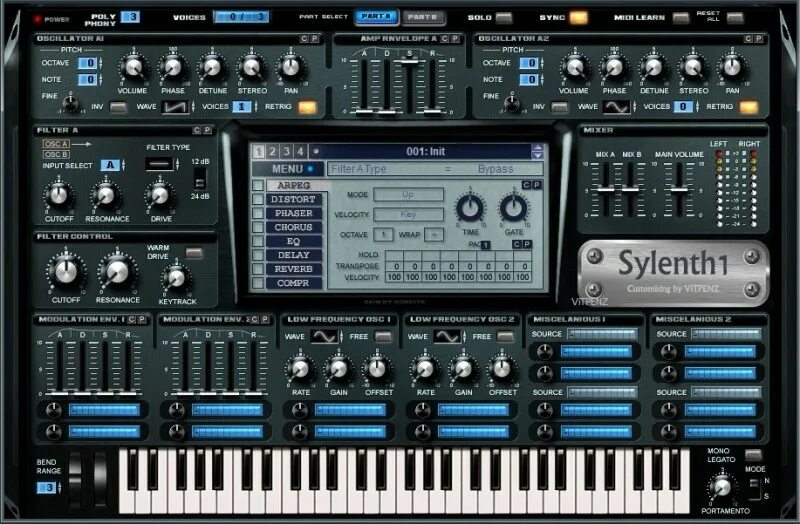
Task: Click the Filter A Resonance knob
Action: pos(106,195)
